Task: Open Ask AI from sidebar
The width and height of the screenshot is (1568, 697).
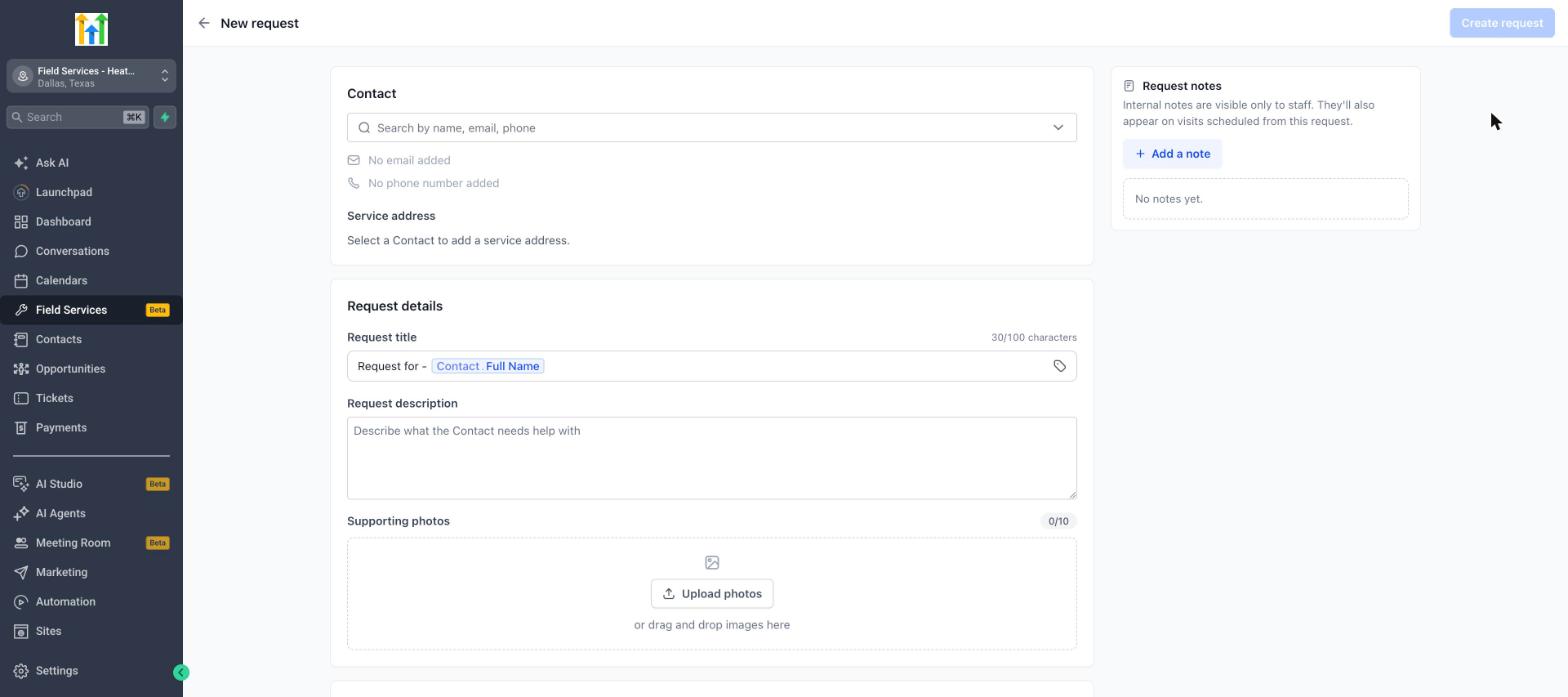Action: [x=91, y=163]
